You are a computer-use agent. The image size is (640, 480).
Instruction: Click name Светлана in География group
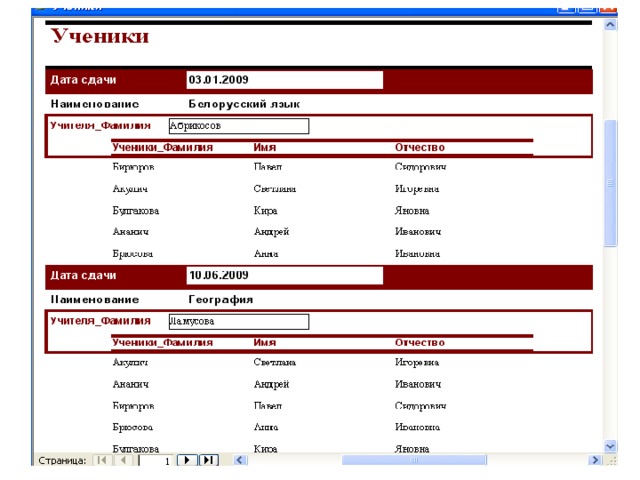click(275, 362)
